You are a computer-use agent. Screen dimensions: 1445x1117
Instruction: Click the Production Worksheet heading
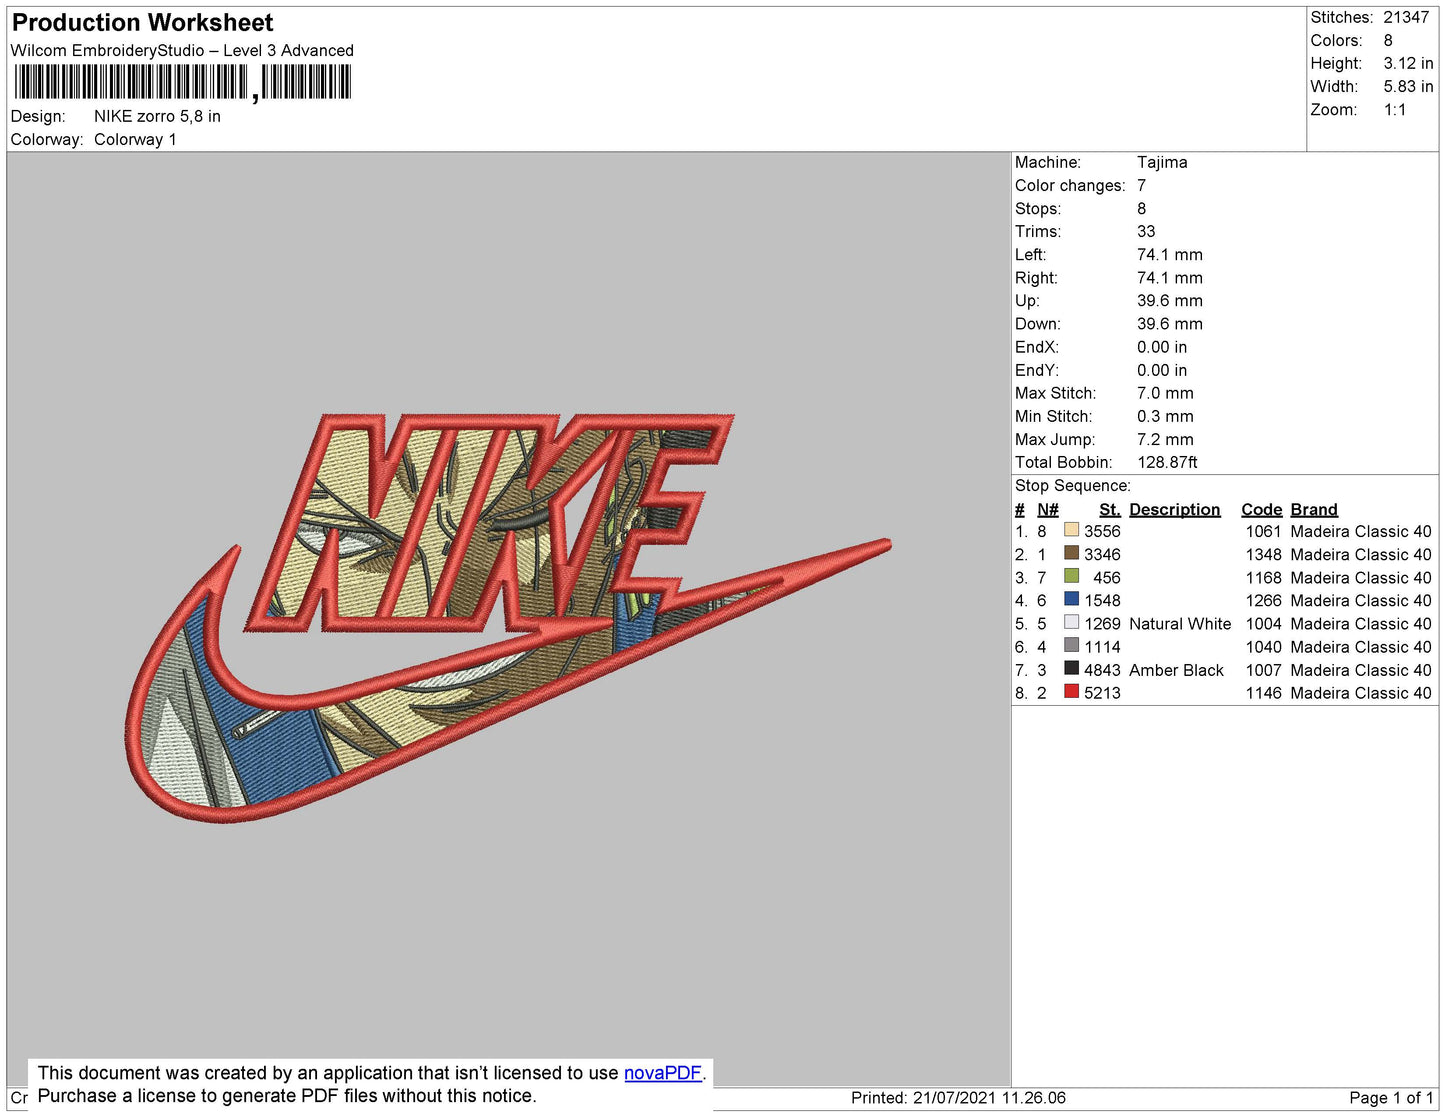coord(142,23)
